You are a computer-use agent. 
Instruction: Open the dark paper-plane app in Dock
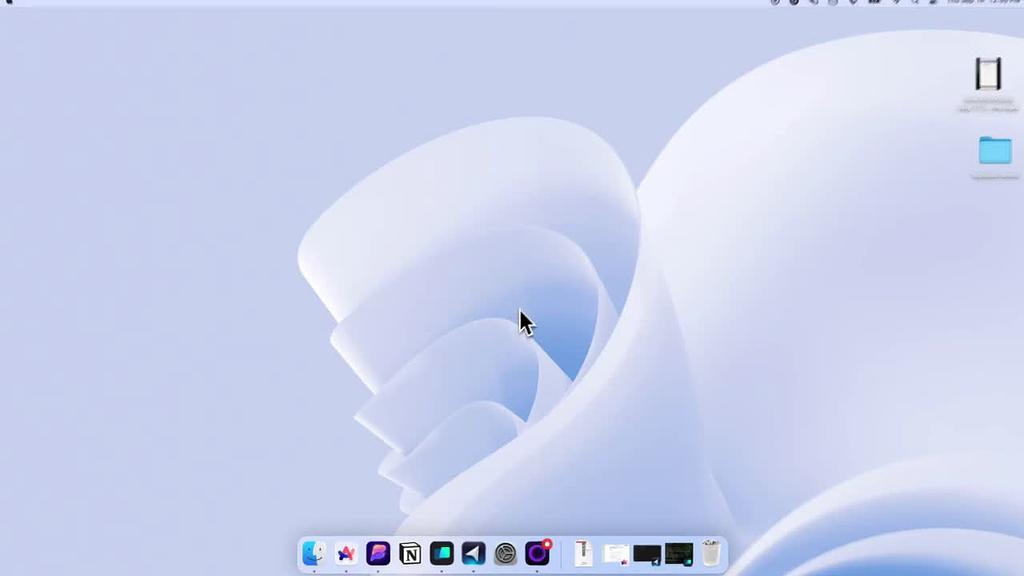coord(474,553)
